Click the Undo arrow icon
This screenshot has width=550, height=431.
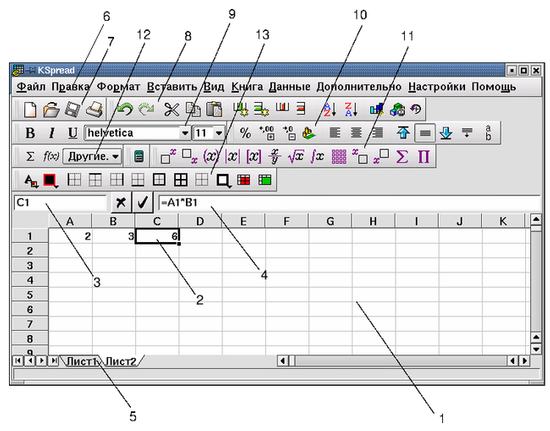tap(125, 109)
